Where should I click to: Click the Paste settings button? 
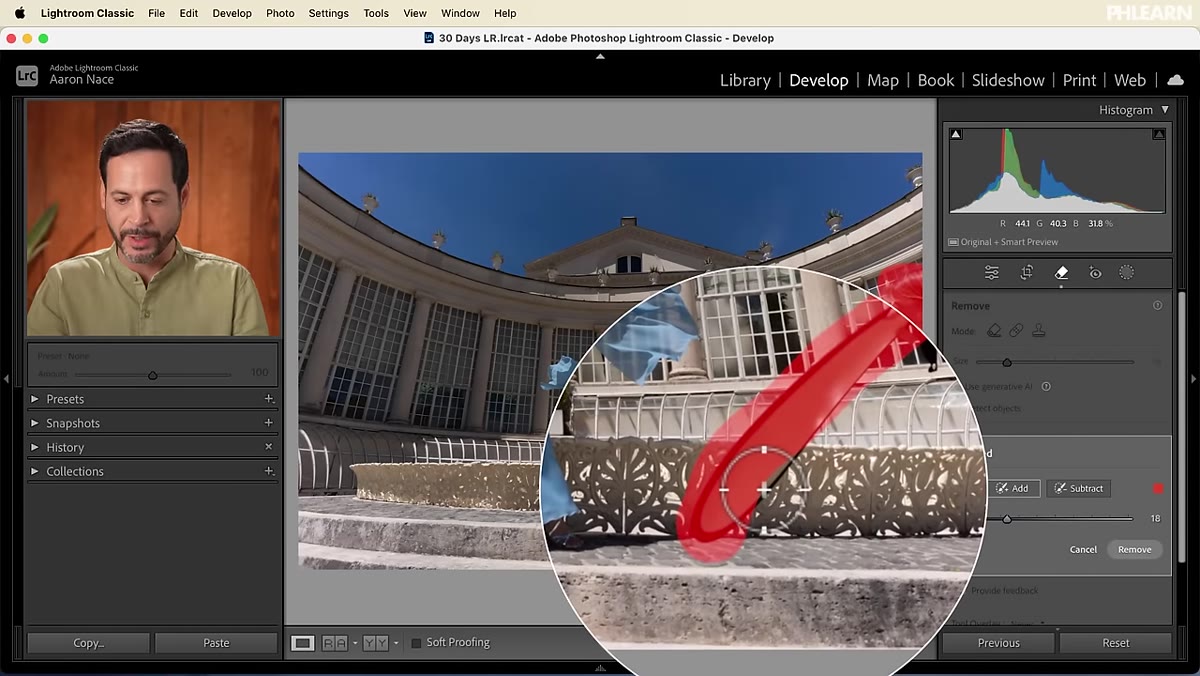coord(216,643)
